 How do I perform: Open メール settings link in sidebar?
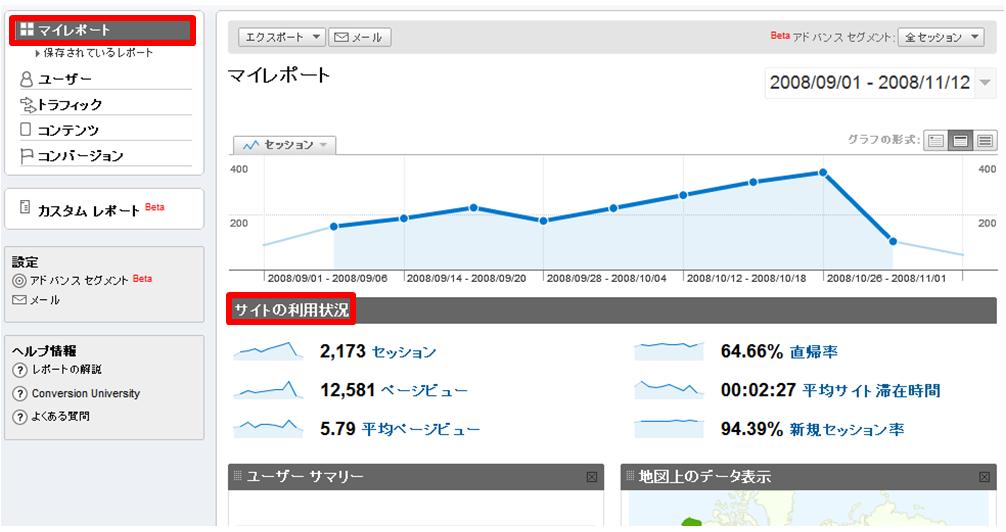[44, 300]
